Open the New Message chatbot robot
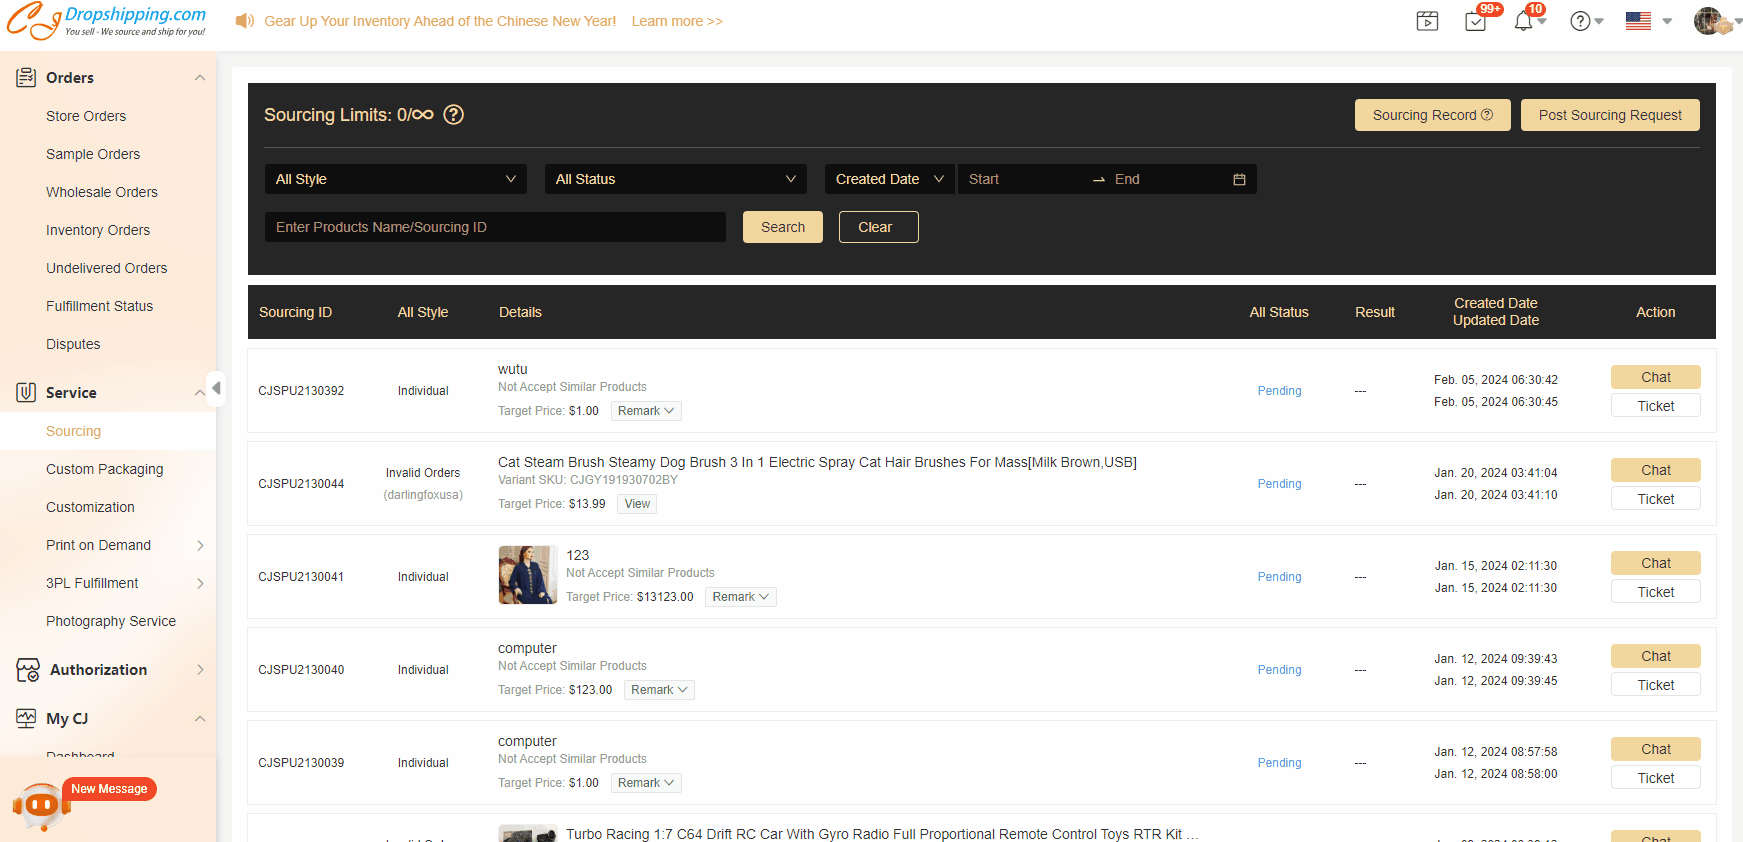Screen dimensions: 1743x842 [x=41, y=805]
